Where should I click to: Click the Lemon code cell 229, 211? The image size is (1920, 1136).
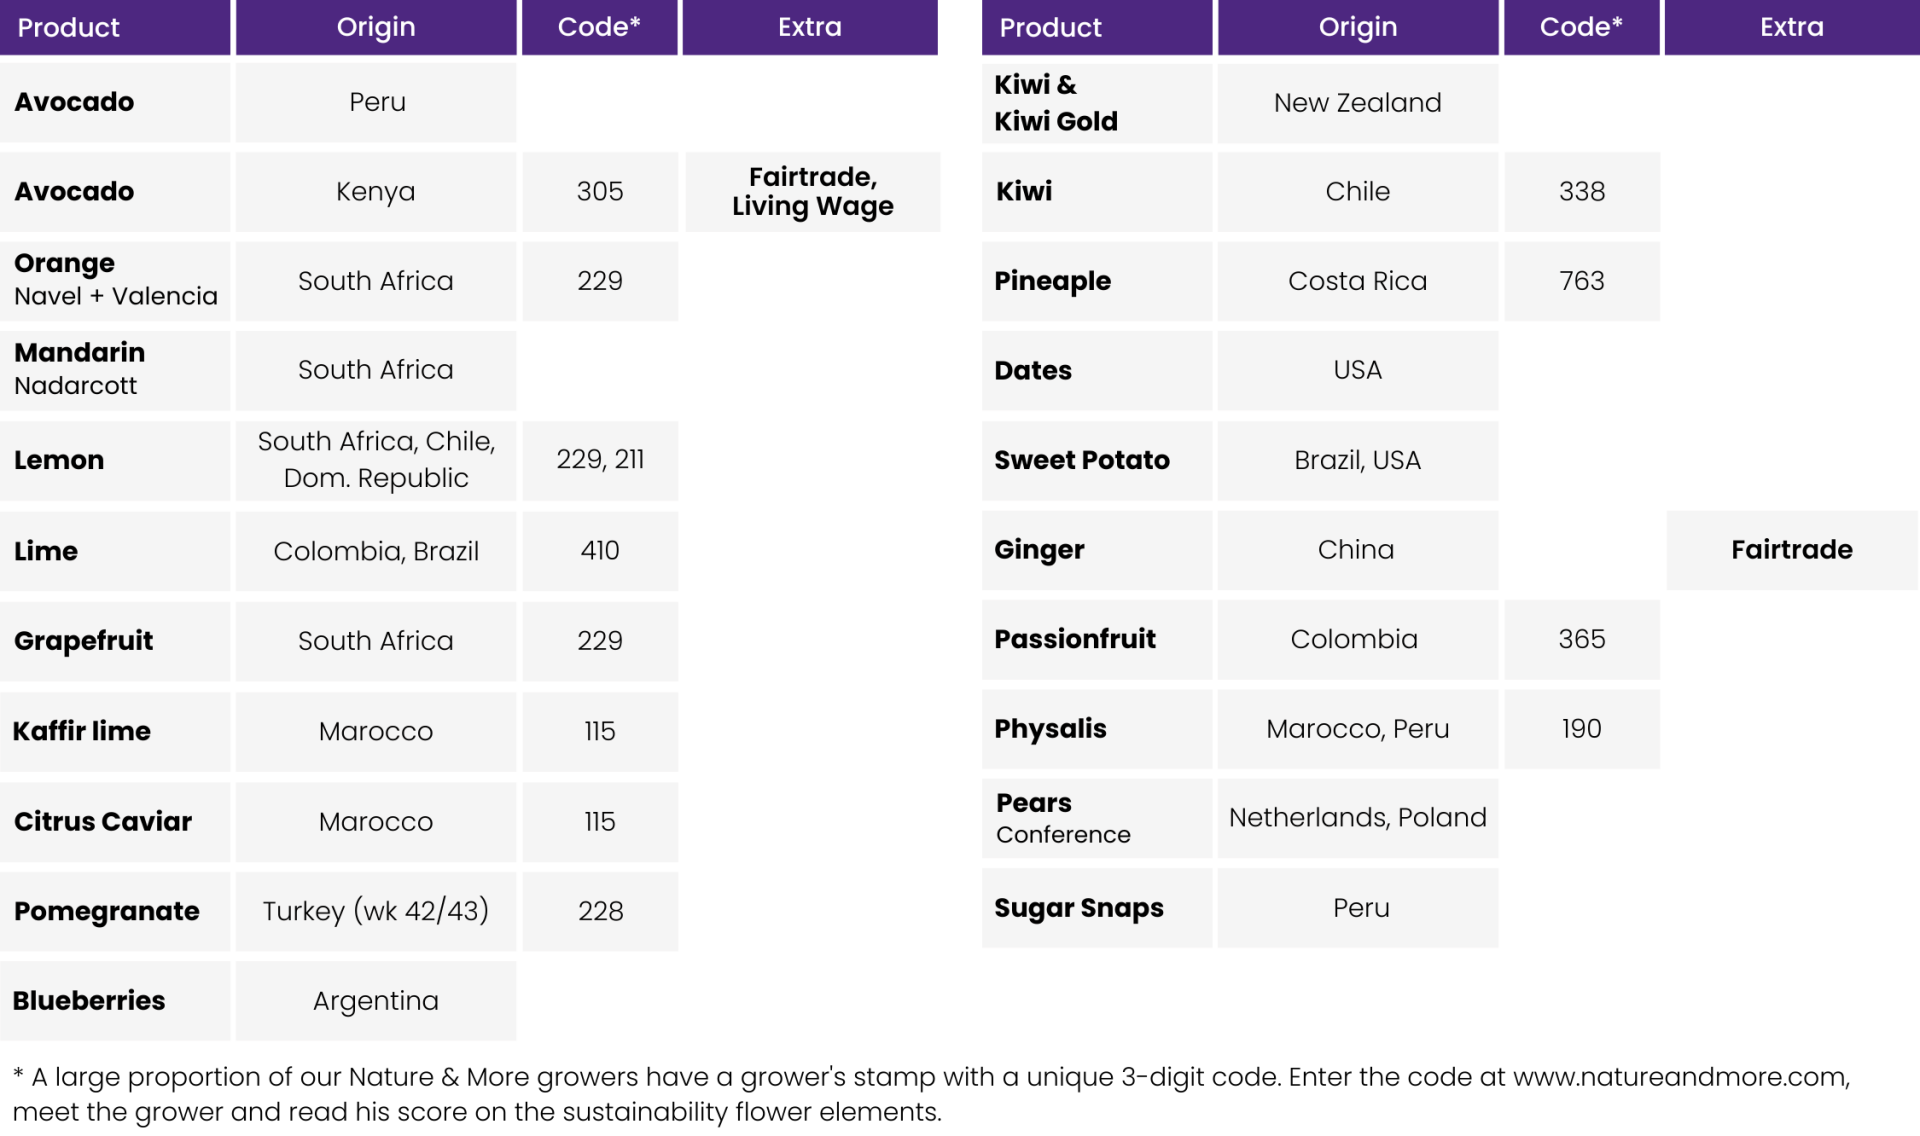coord(600,460)
